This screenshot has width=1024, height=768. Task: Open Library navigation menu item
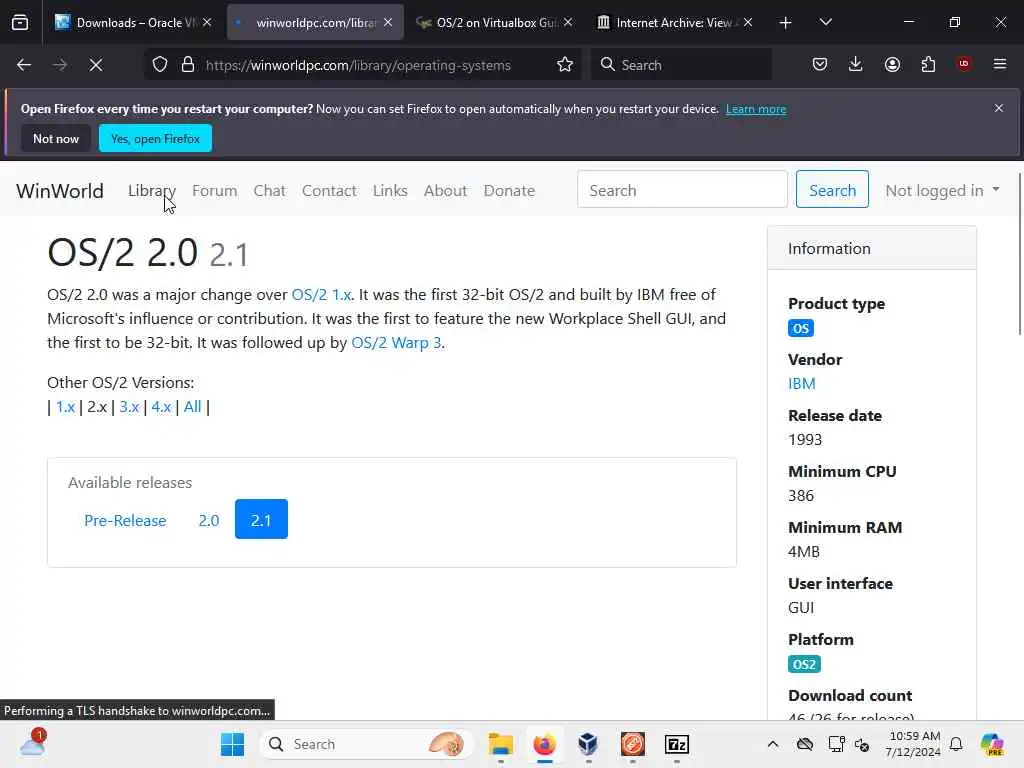click(x=152, y=191)
